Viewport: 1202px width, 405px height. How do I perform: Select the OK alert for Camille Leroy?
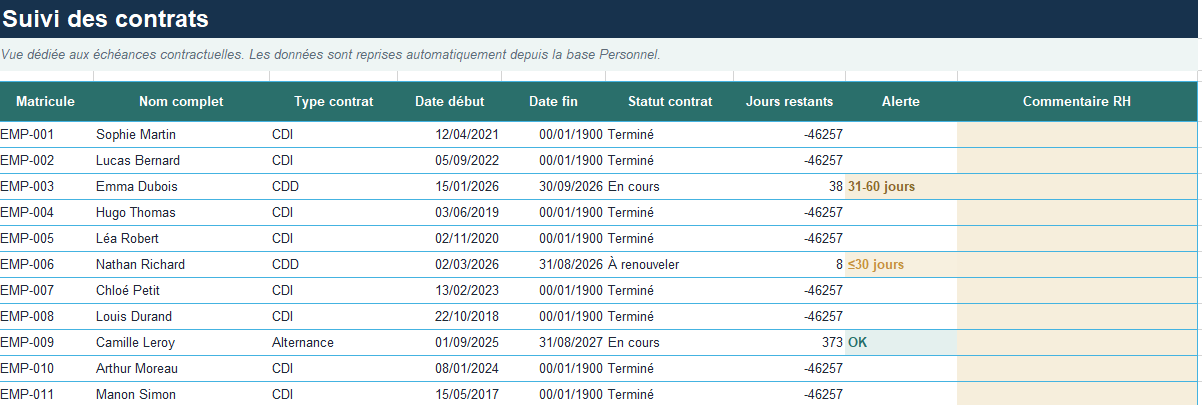(901, 342)
